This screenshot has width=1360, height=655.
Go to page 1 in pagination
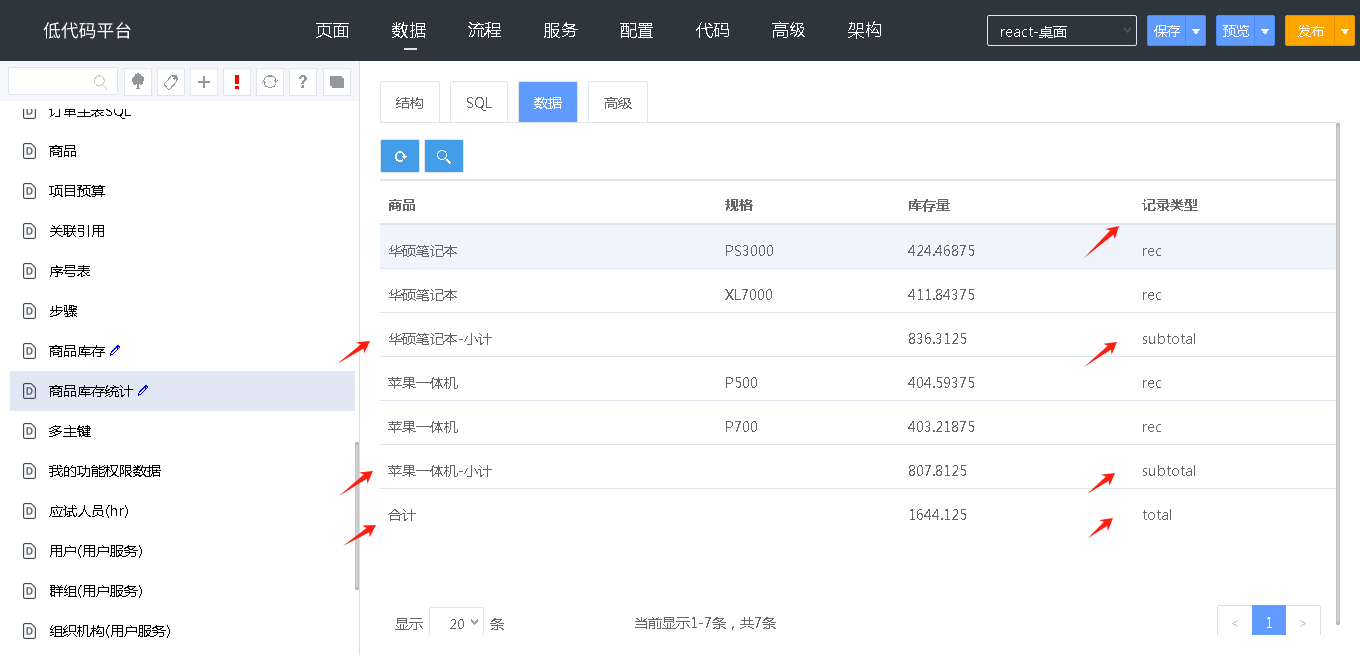click(1269, 621)
